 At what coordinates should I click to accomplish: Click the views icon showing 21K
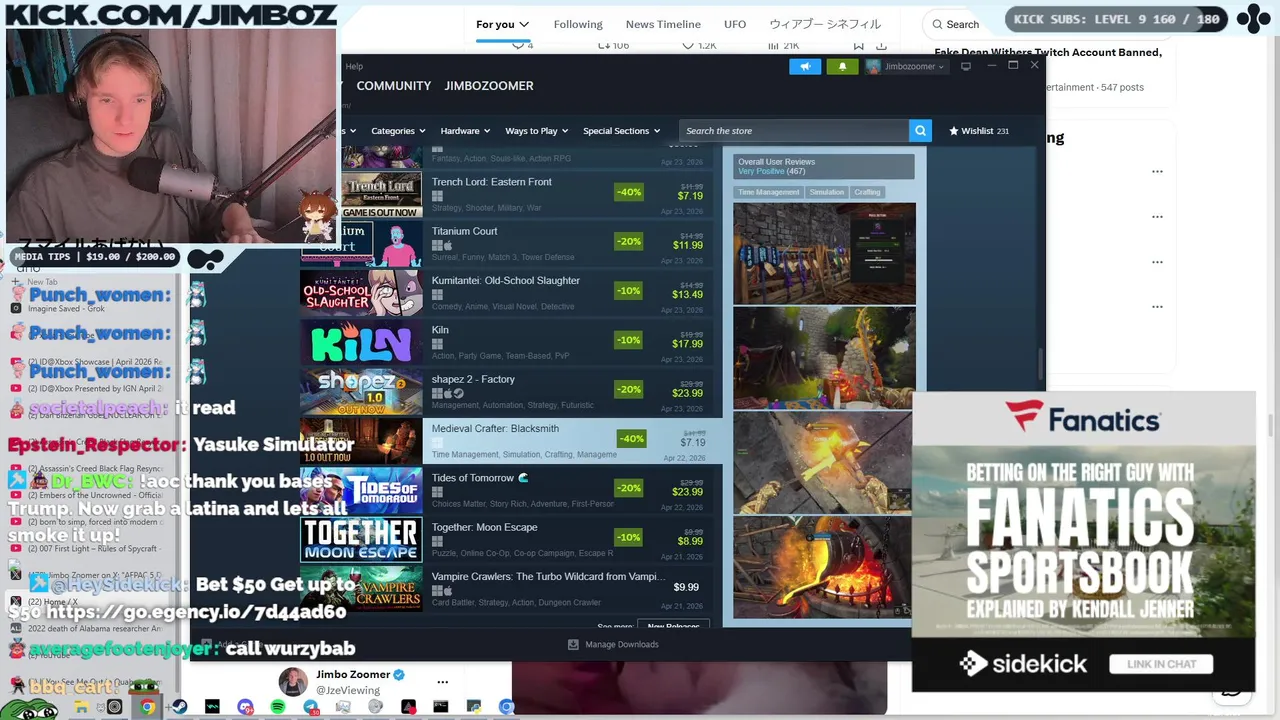[x=773, y=45]
